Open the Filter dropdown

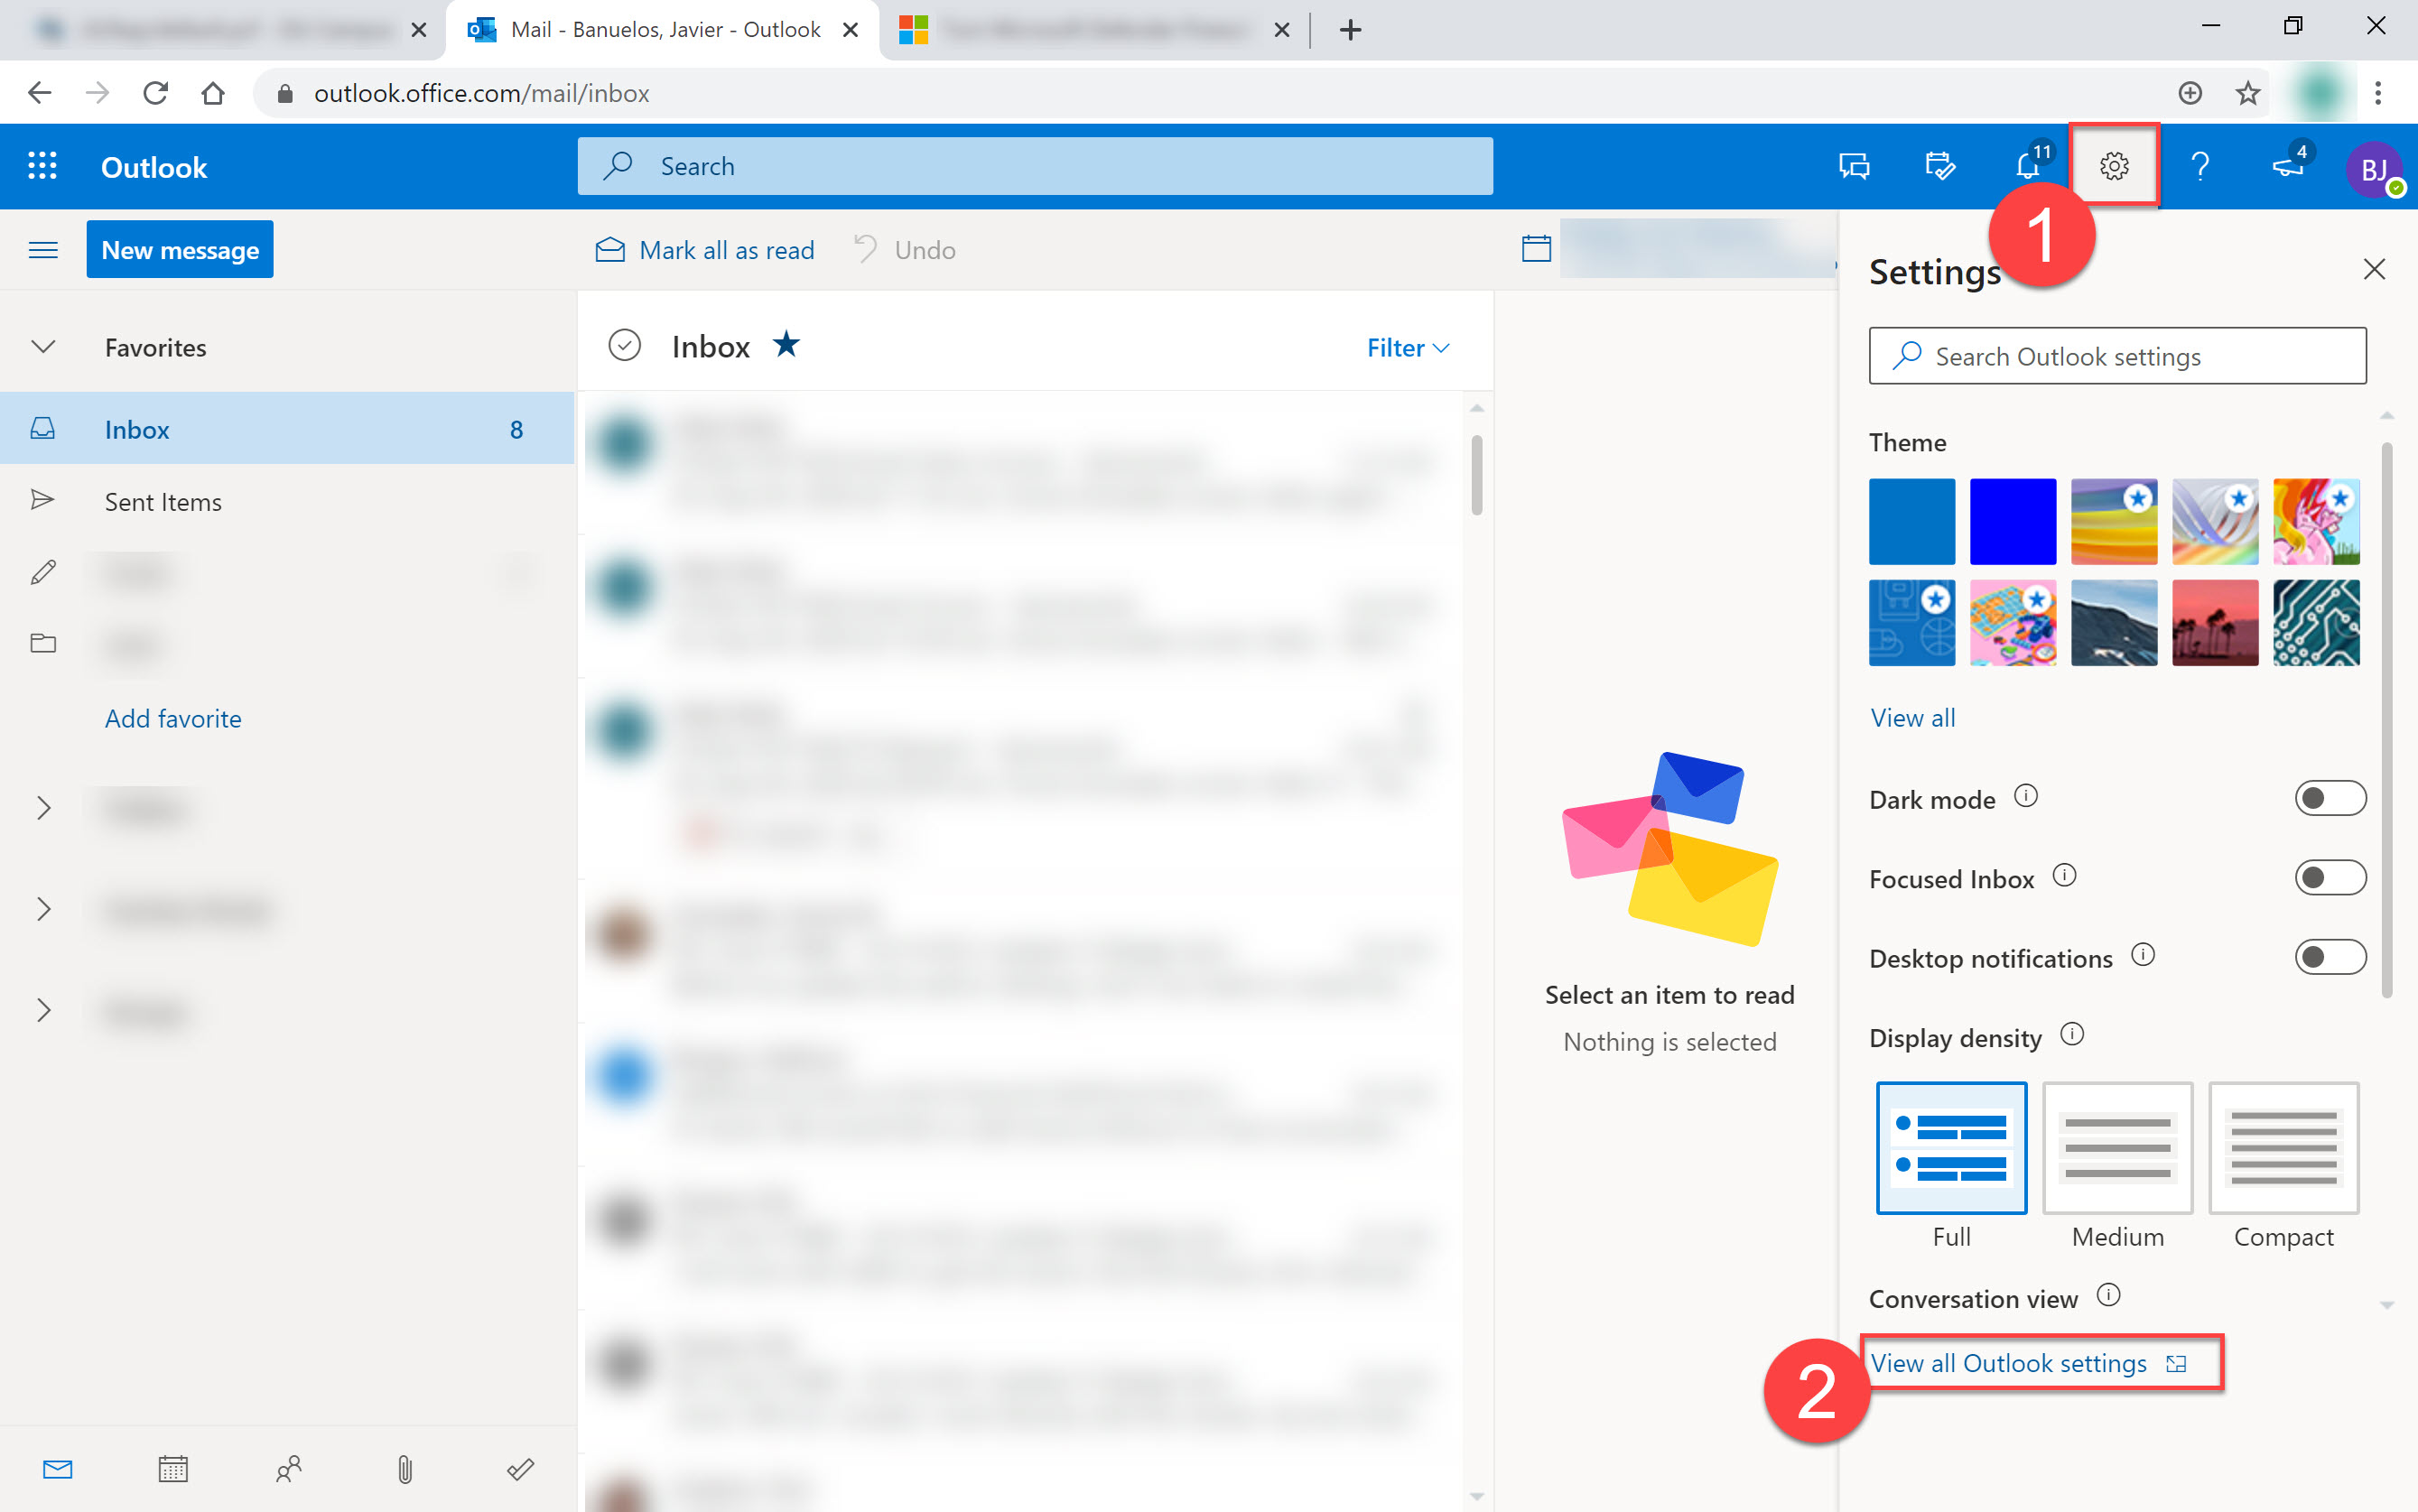[1408, 348]
